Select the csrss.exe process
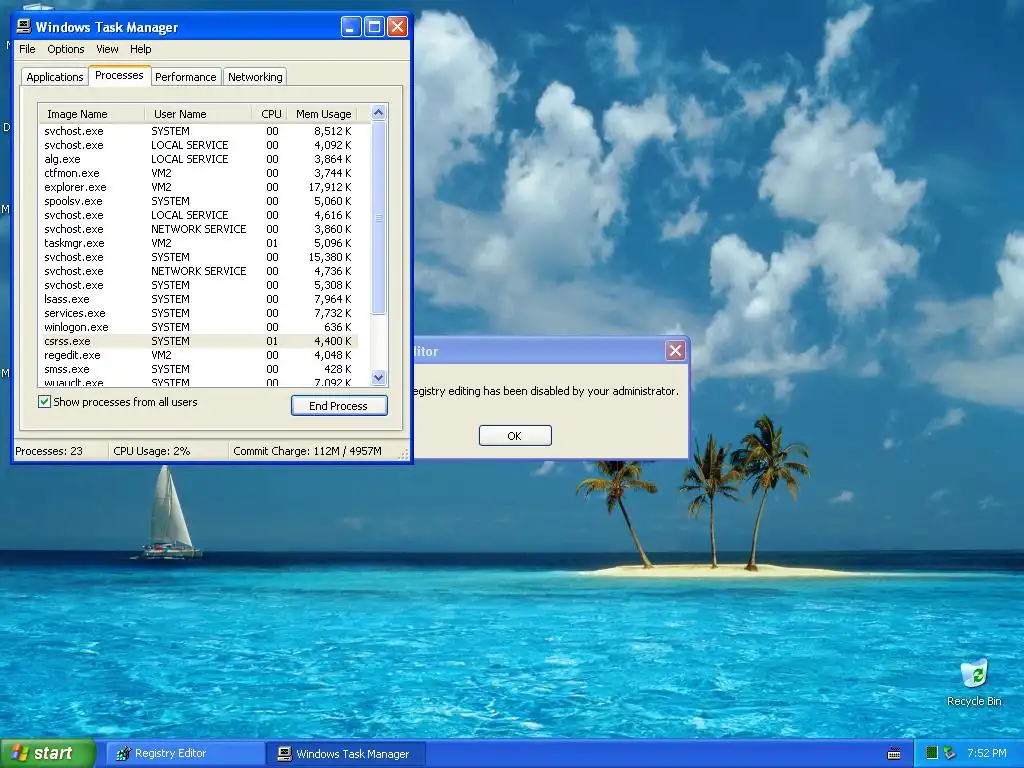Screen dimensions: 1024x768 pyautogui.click(x=198, y=341)
